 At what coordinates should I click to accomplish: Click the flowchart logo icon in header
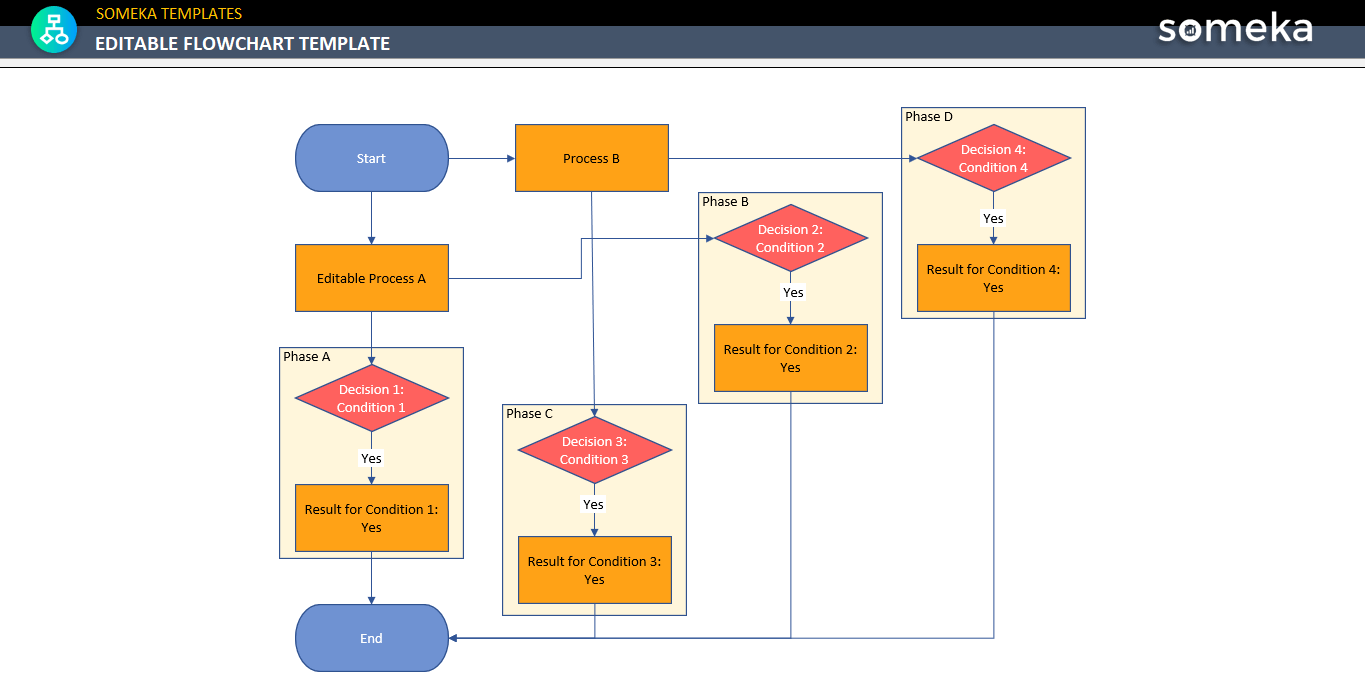coord(53,29)
